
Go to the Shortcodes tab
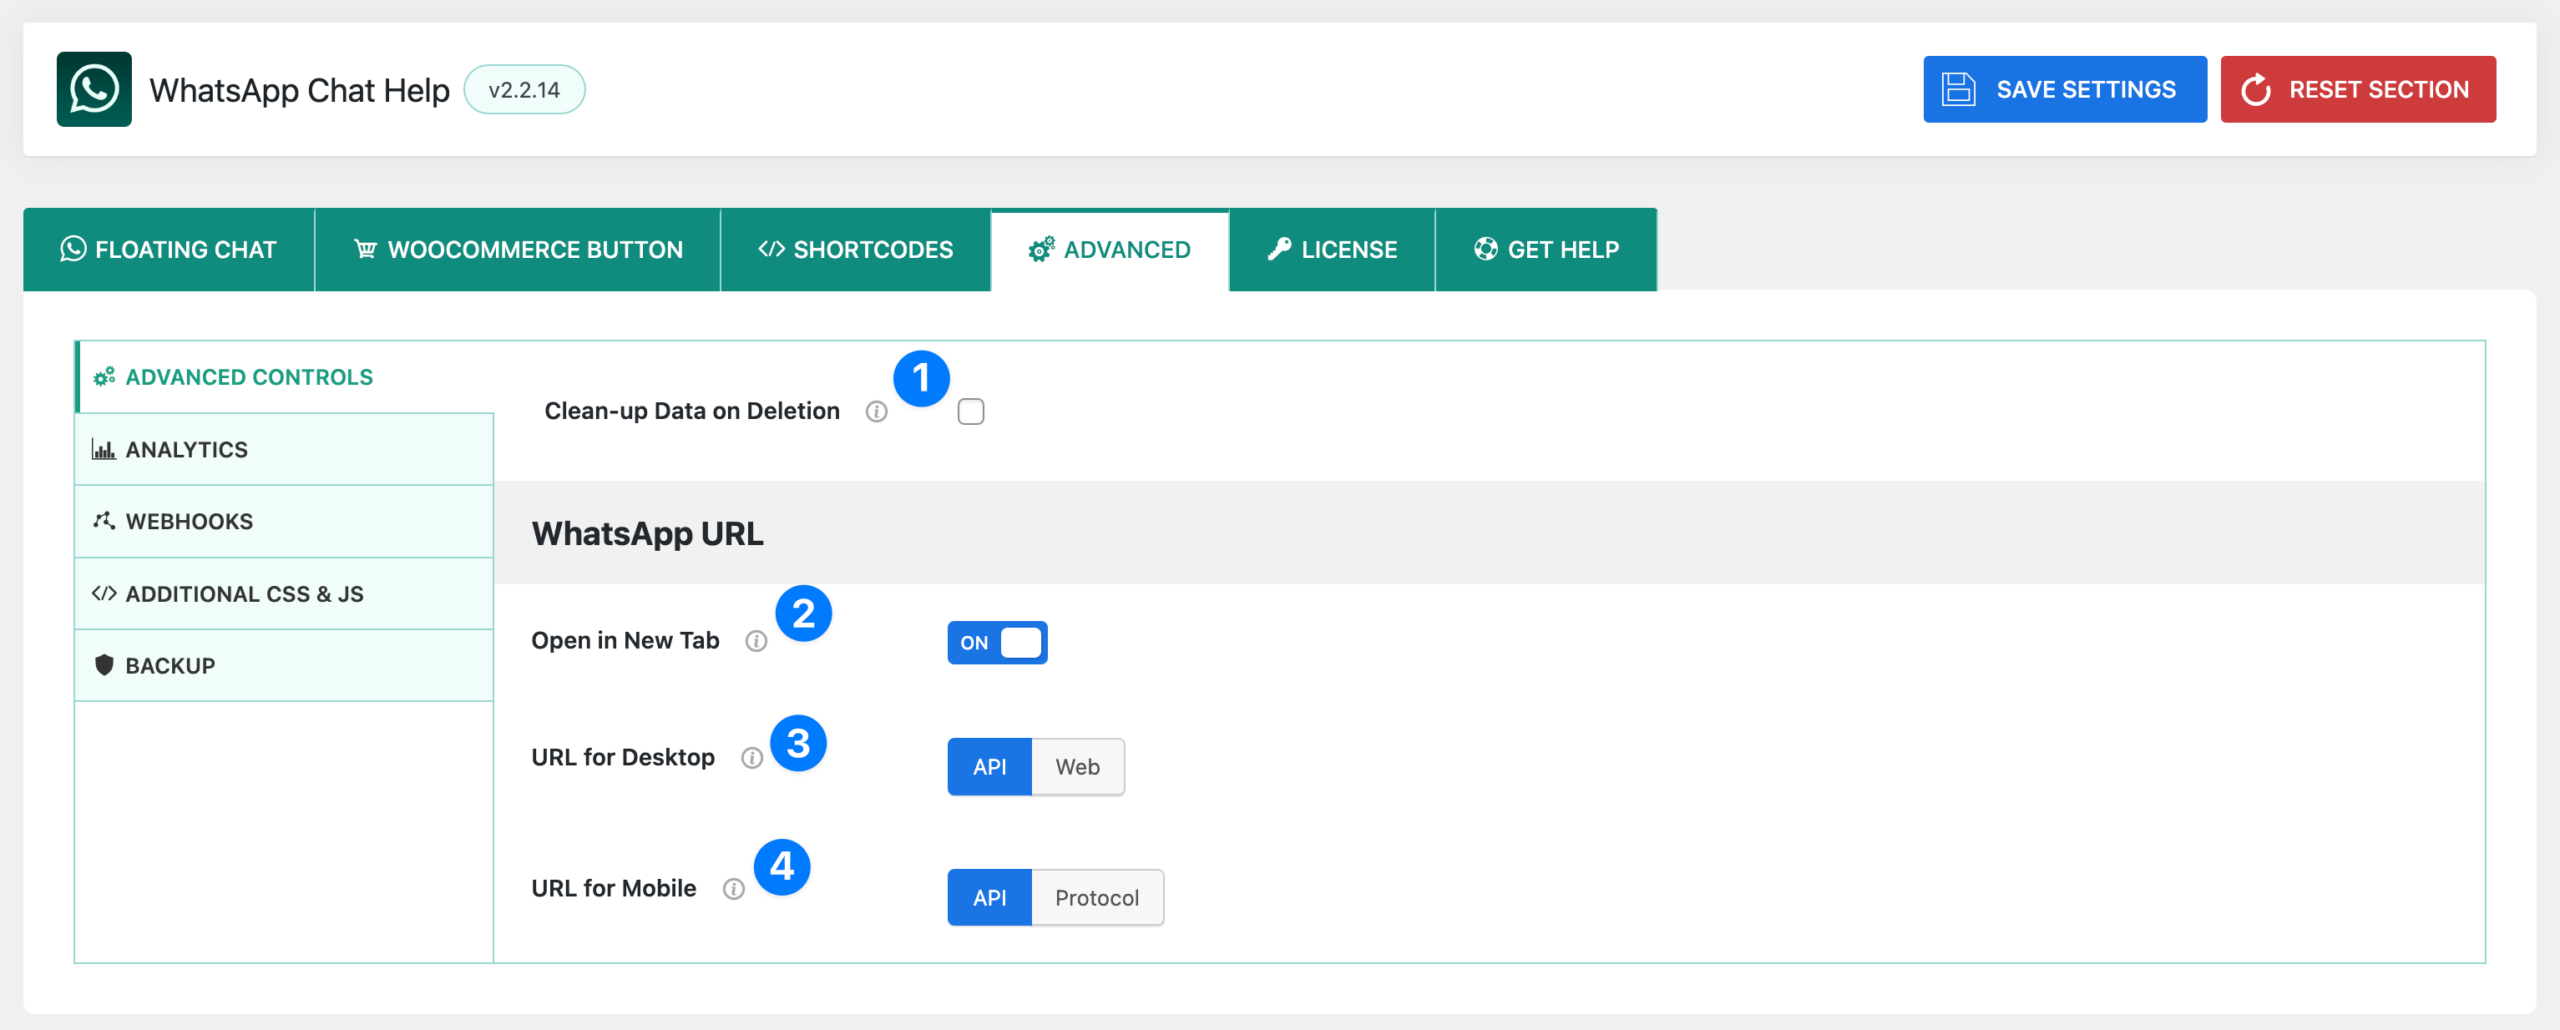pos(855,250)
